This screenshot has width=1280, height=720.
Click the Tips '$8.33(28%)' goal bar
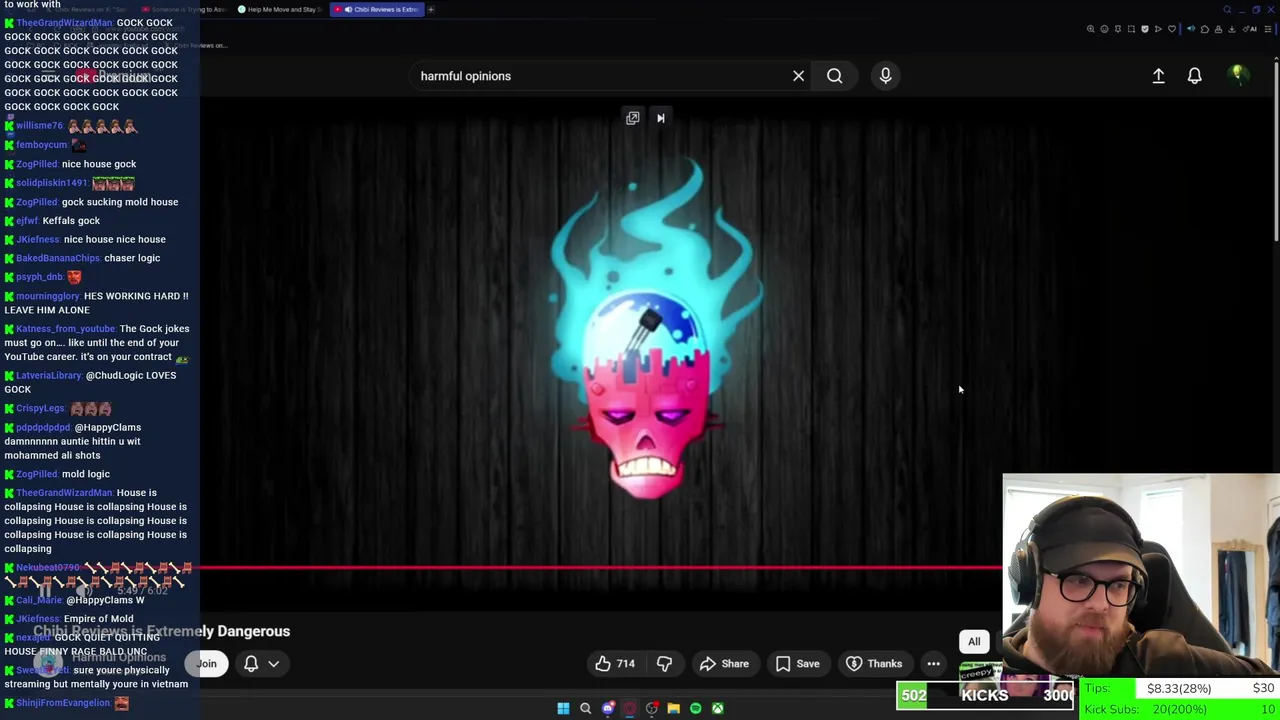(1180, 688)
